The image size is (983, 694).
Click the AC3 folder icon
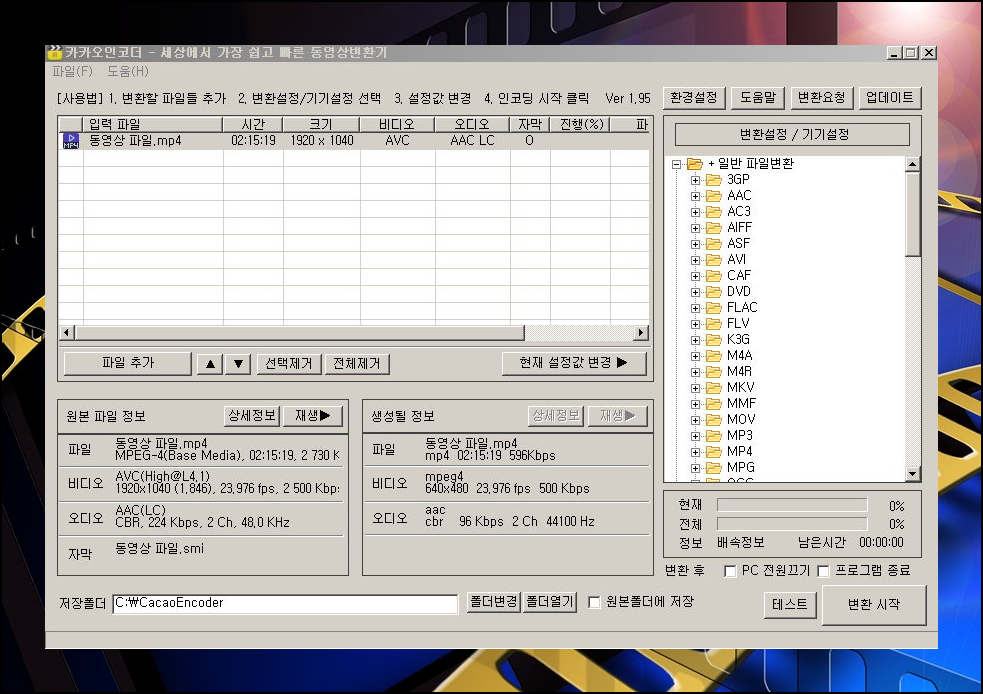[x=713, y=212]
